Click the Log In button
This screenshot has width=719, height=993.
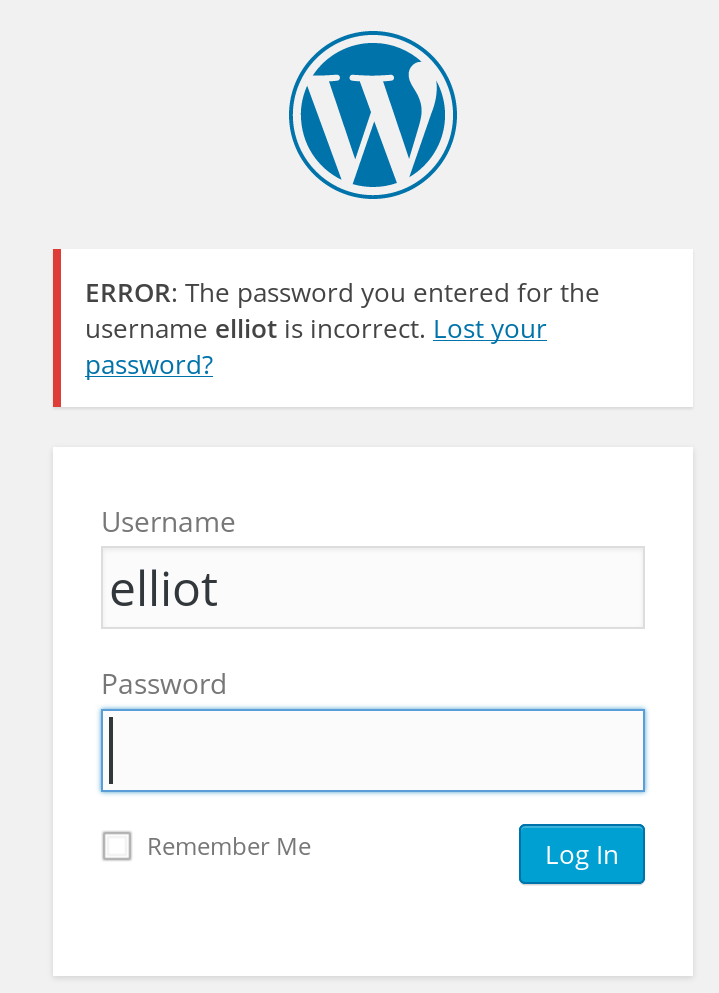tap(582, 854)
